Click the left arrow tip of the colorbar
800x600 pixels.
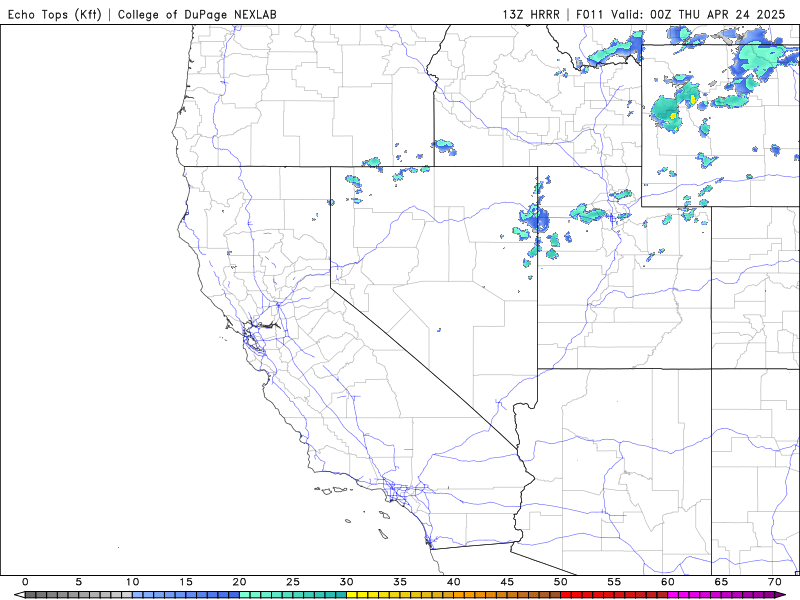pos(18,595)
